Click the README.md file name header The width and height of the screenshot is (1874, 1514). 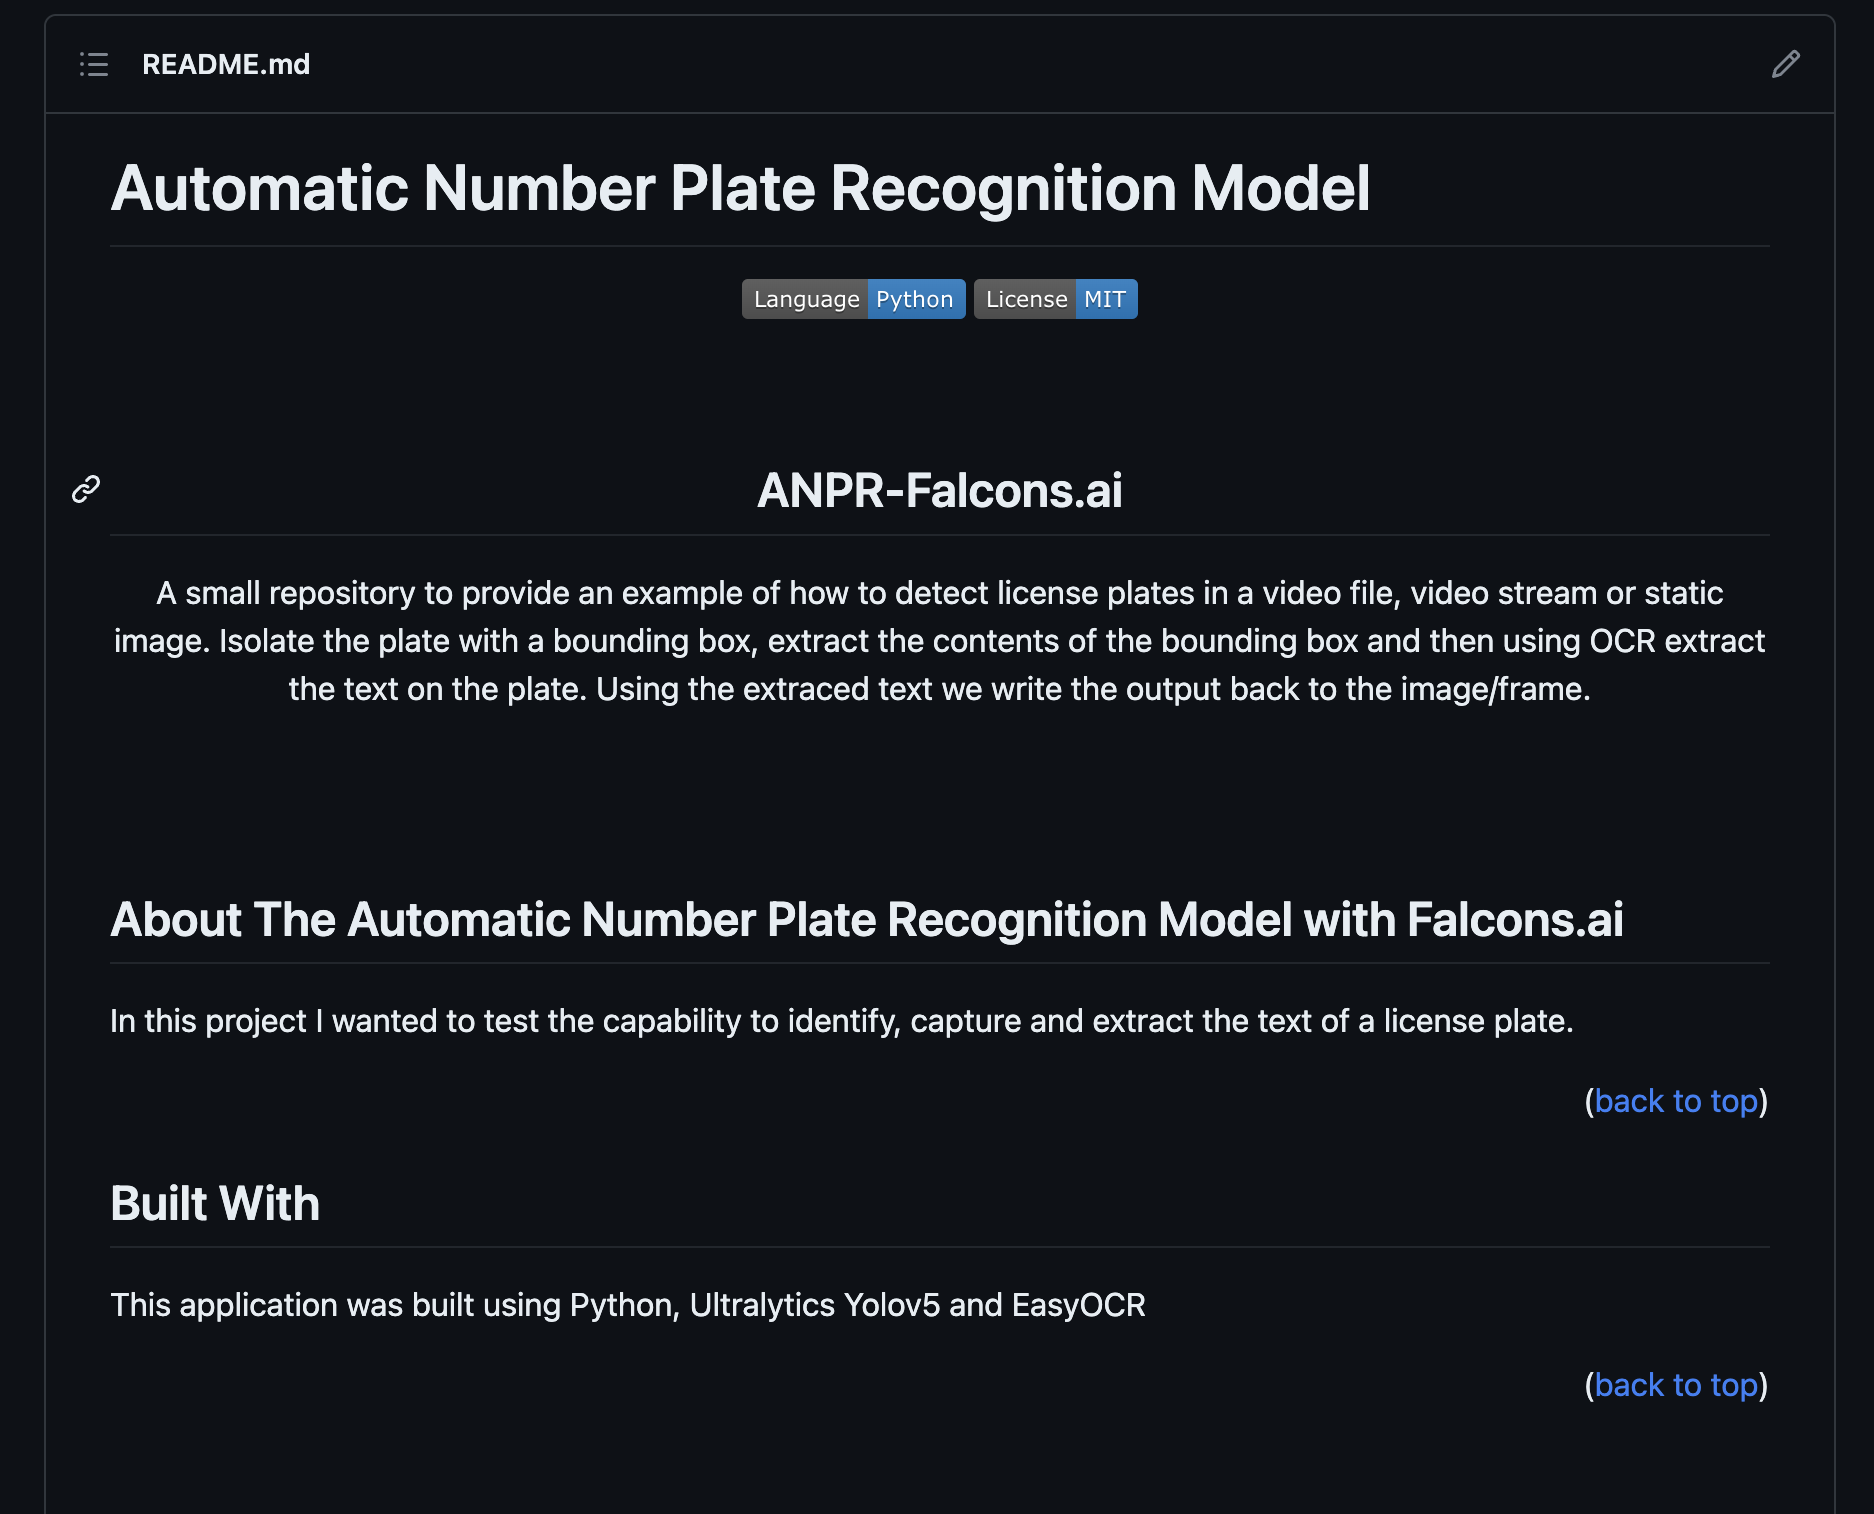coord(226,65)
